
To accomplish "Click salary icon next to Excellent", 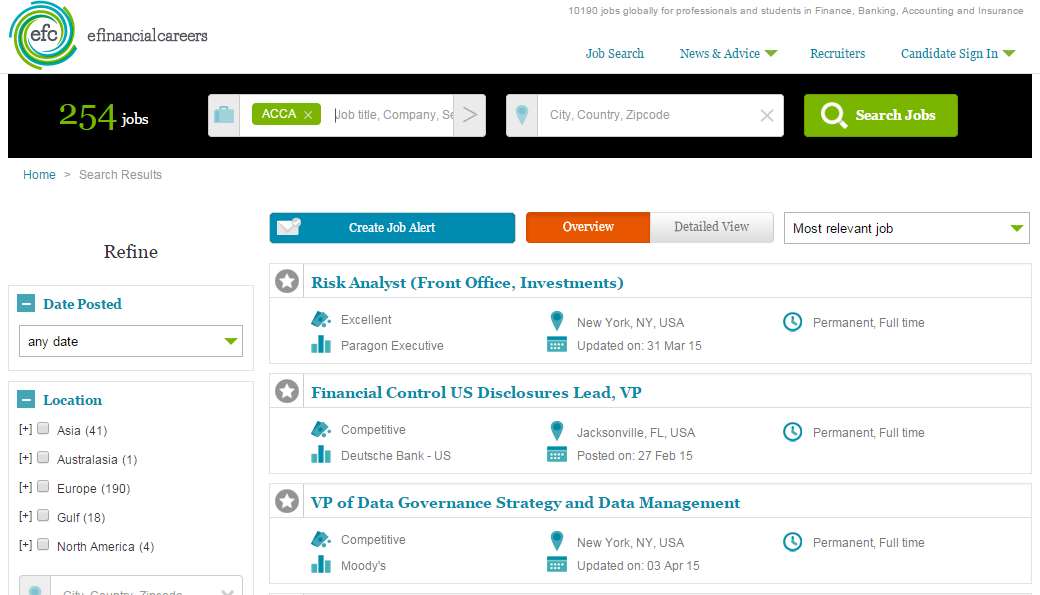I will (x=320, y=319).
